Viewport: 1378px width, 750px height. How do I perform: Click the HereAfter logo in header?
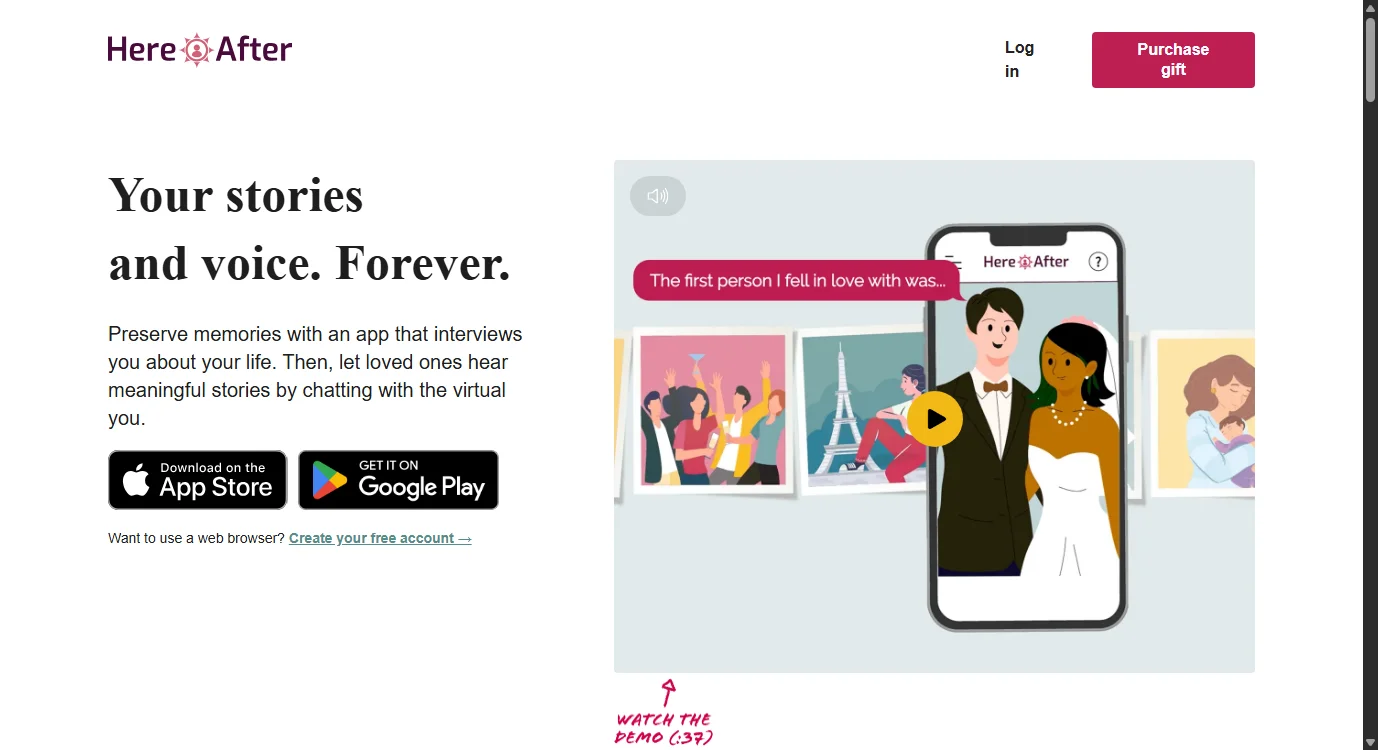coord(200,49)
